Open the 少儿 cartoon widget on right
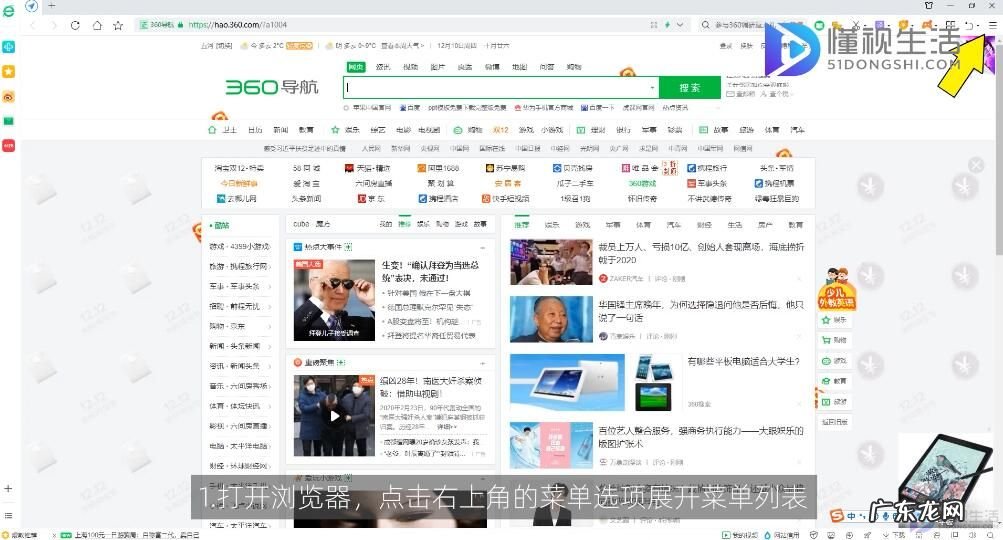 pos(836,289)
